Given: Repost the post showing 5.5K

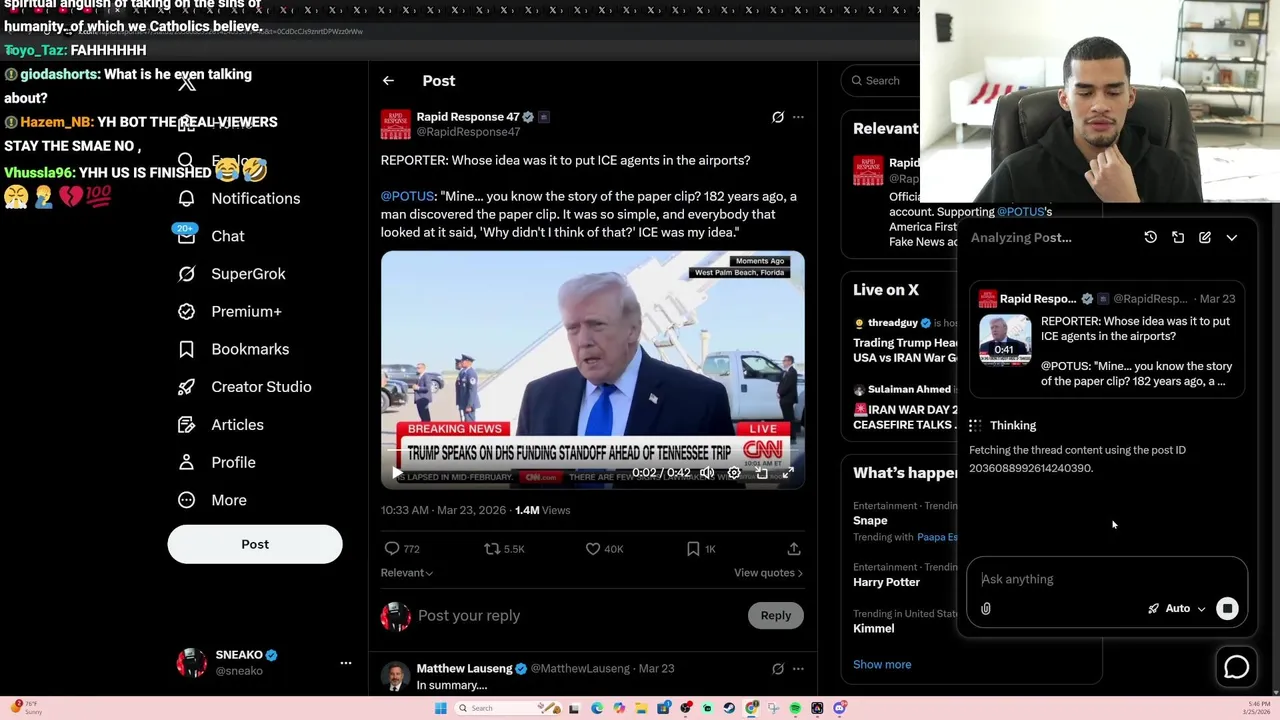Looking at the screenshot, I should click(x=504, y=549).
